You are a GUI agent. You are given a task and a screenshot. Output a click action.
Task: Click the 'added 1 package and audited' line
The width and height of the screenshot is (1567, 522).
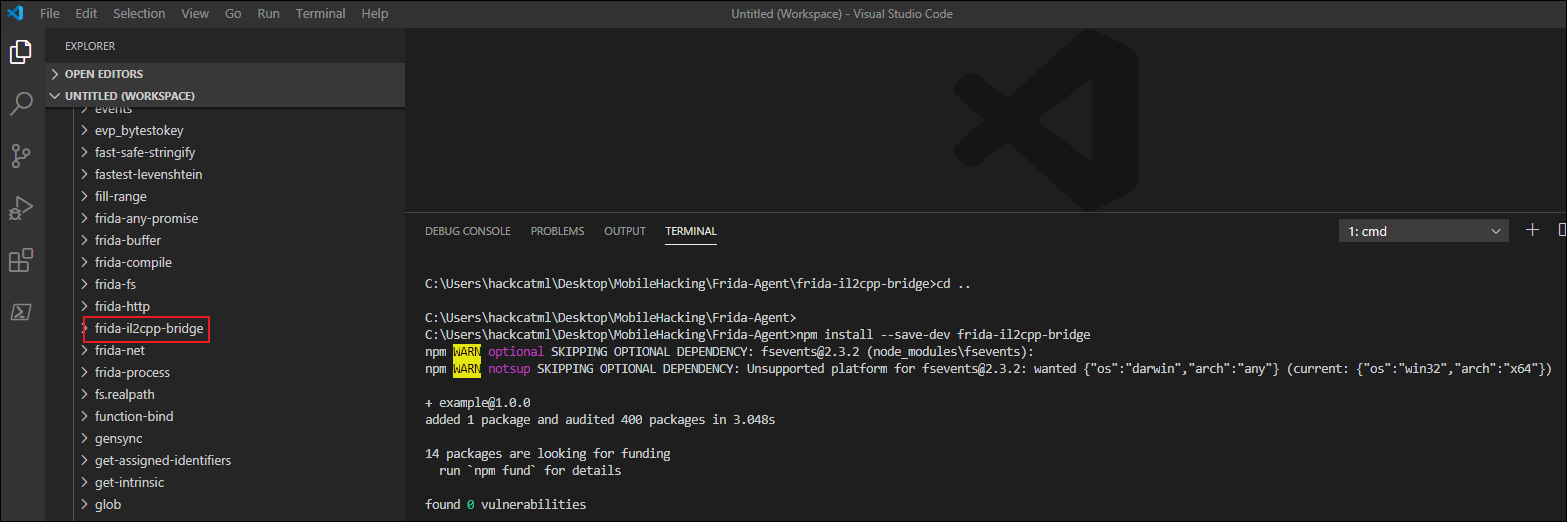[x=600, y=419]
